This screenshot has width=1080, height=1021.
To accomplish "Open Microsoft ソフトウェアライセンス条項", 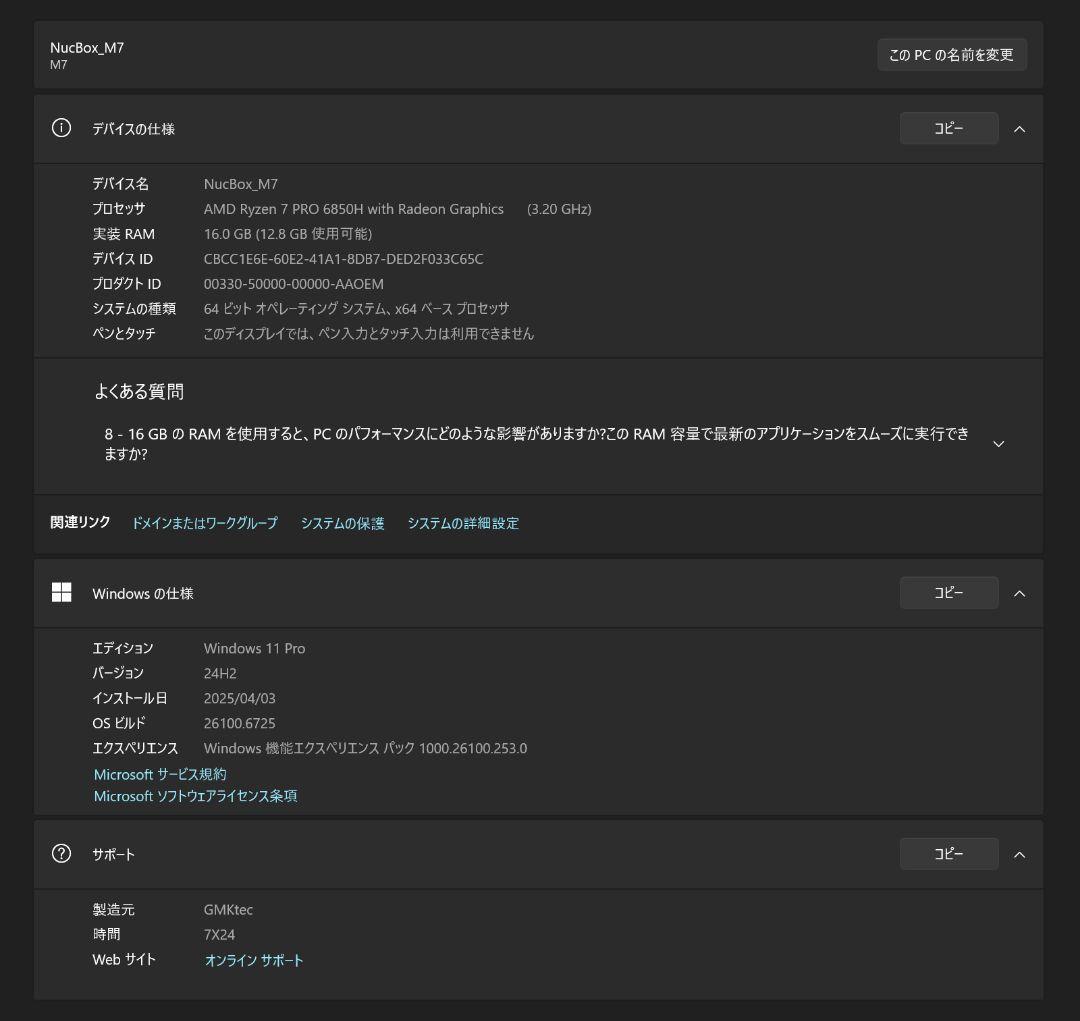I will (x=194, y=796).
